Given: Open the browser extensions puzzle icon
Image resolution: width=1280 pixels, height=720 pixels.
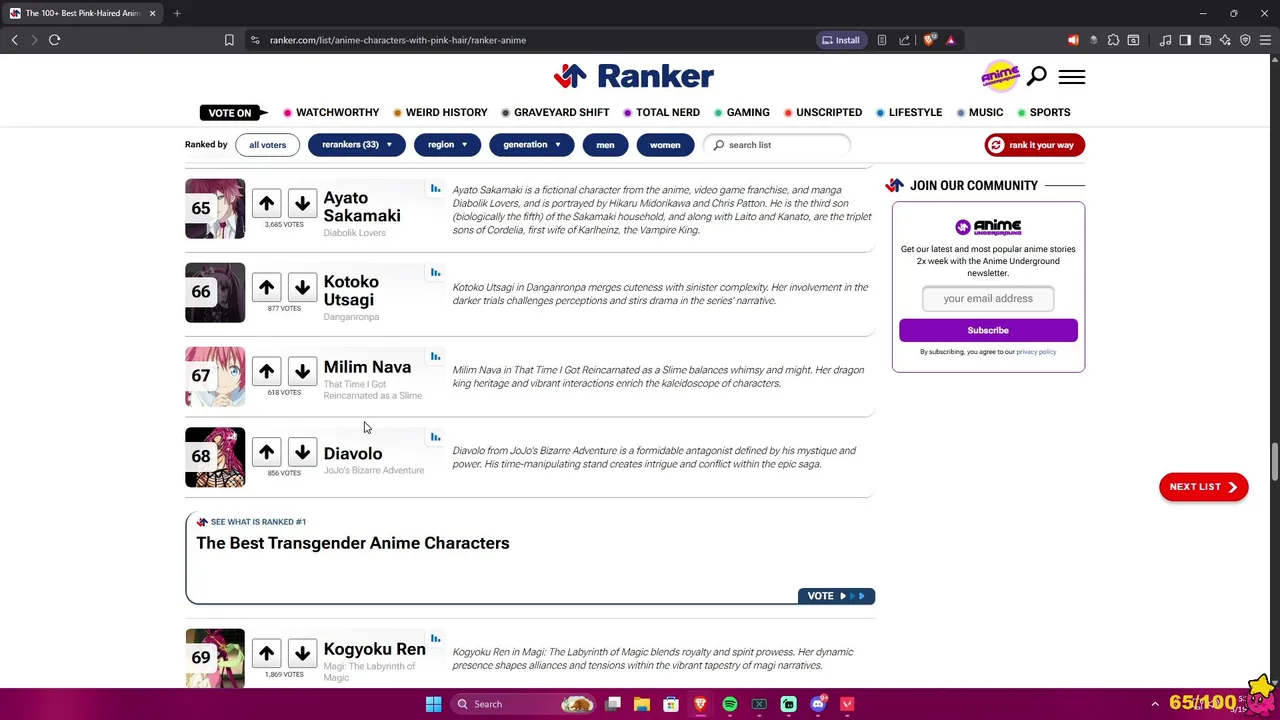Looking at the screenshot, I should click(x=1113, y=40).
